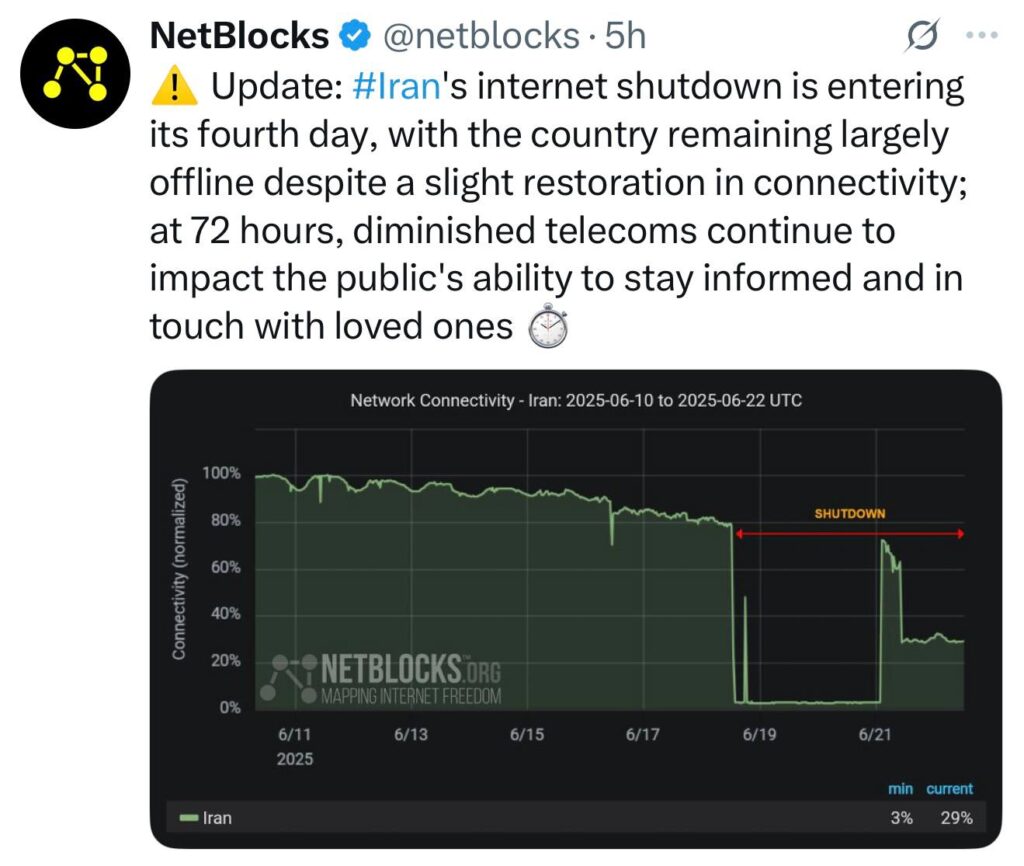Click the blue verified badge
The height and width of the screenshot is (866, 1024).
pyautogui.click(x=355, y=36)
